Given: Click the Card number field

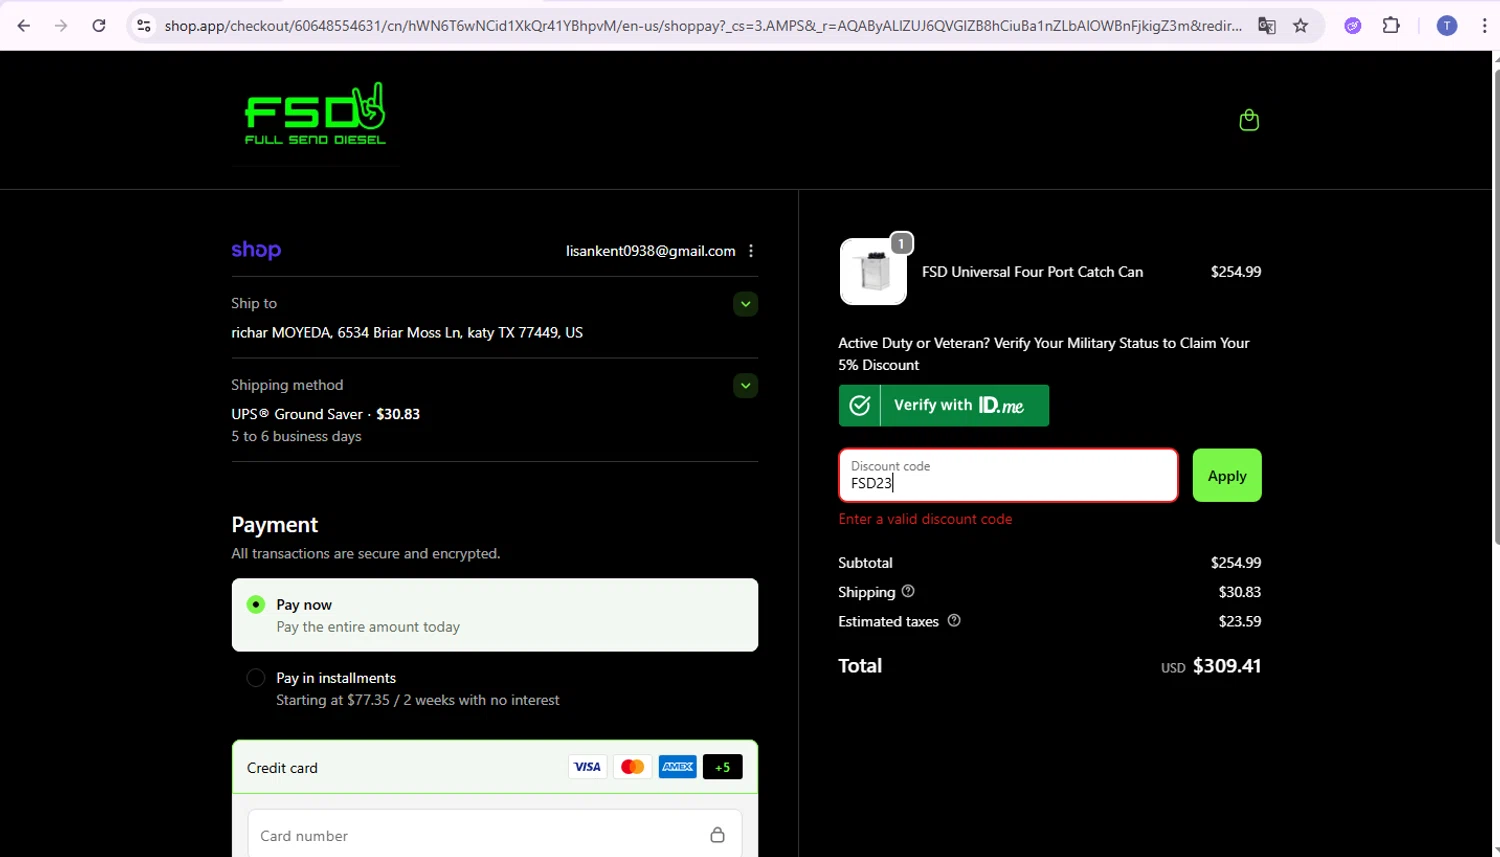Looking at the screenshot, I should (495, 835).
